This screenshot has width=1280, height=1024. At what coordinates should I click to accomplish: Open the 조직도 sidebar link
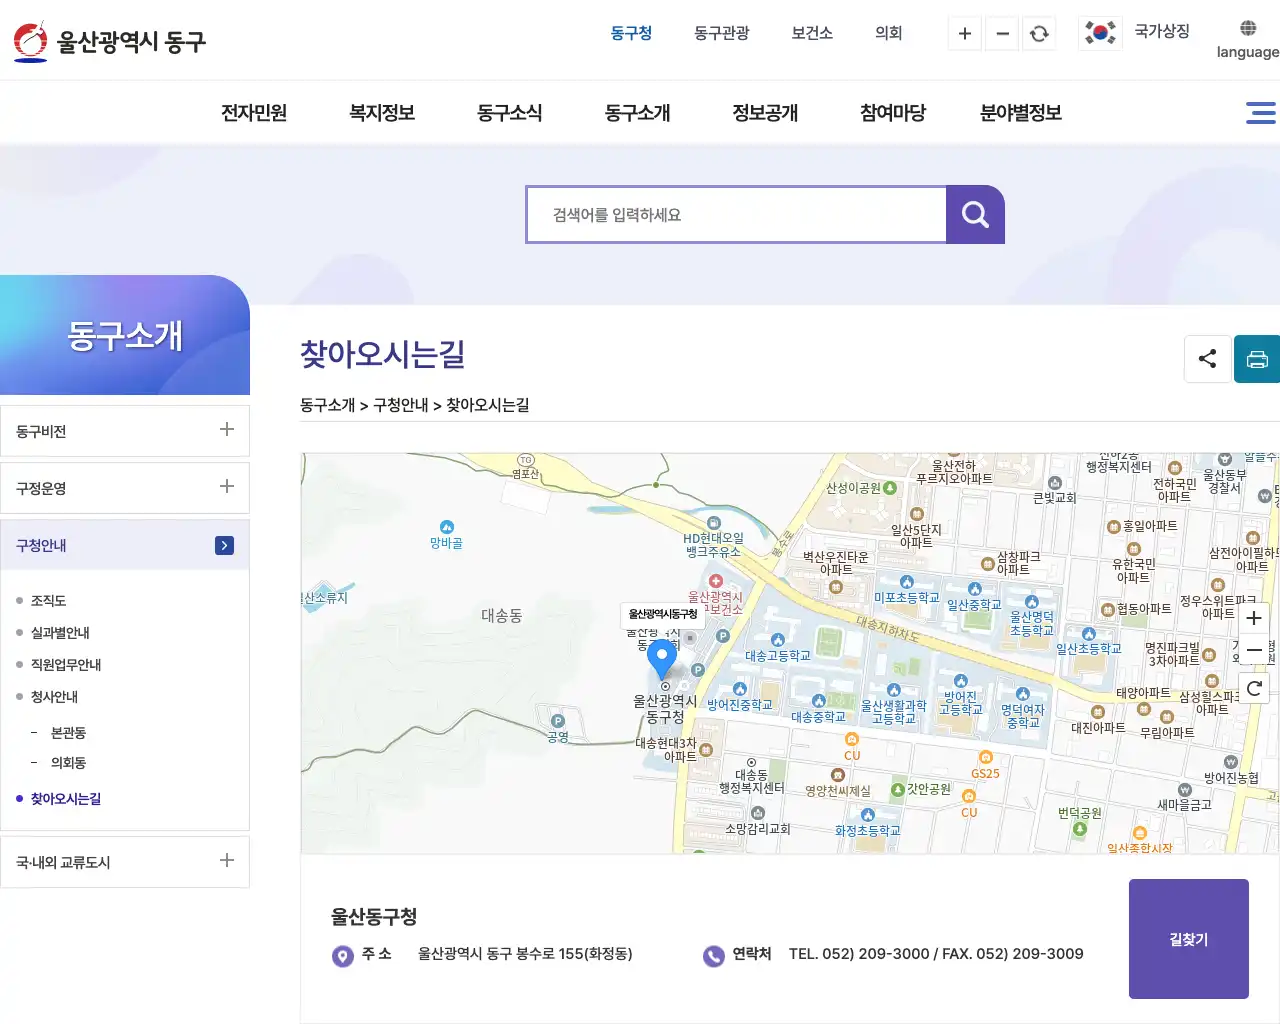pos(48,601)
